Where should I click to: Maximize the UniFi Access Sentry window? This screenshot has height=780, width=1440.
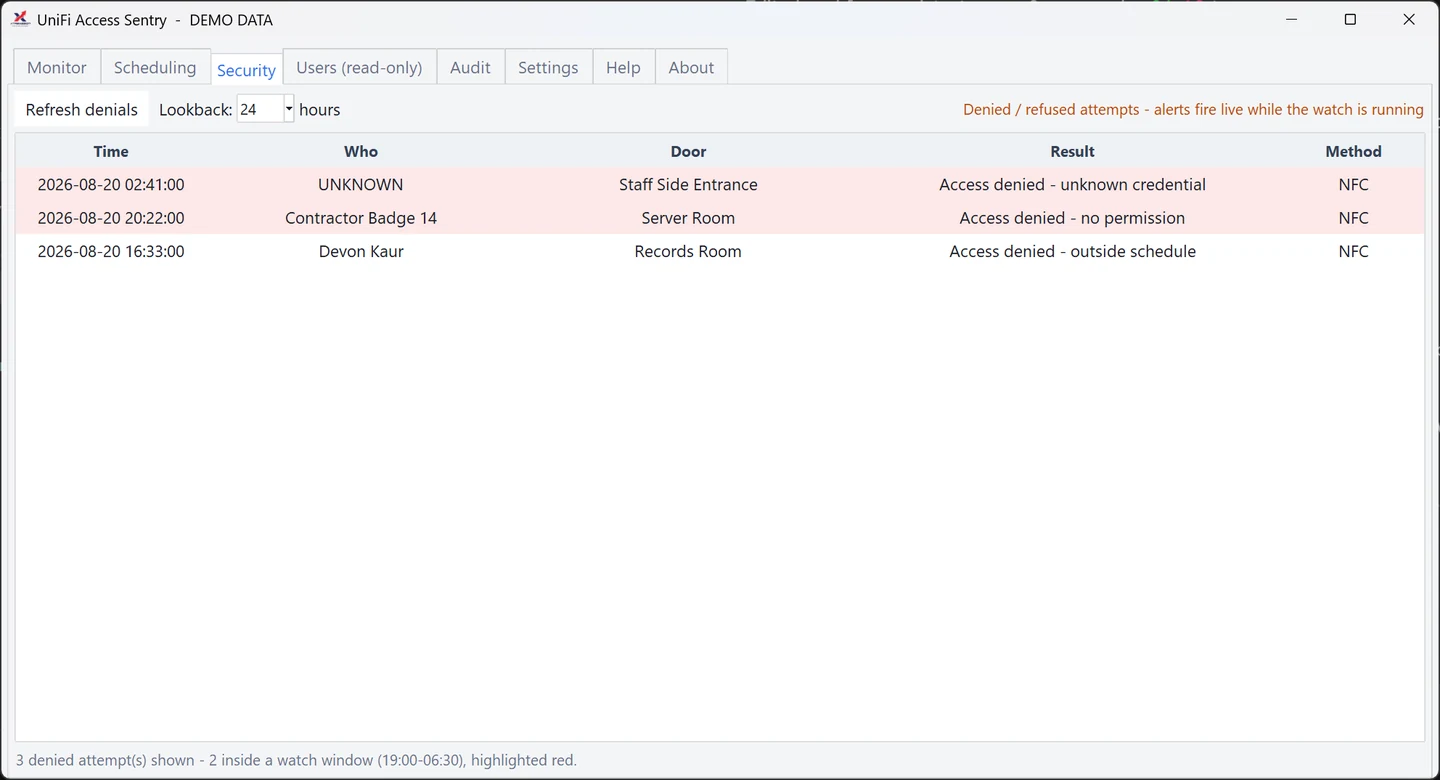pos(1350,19)
